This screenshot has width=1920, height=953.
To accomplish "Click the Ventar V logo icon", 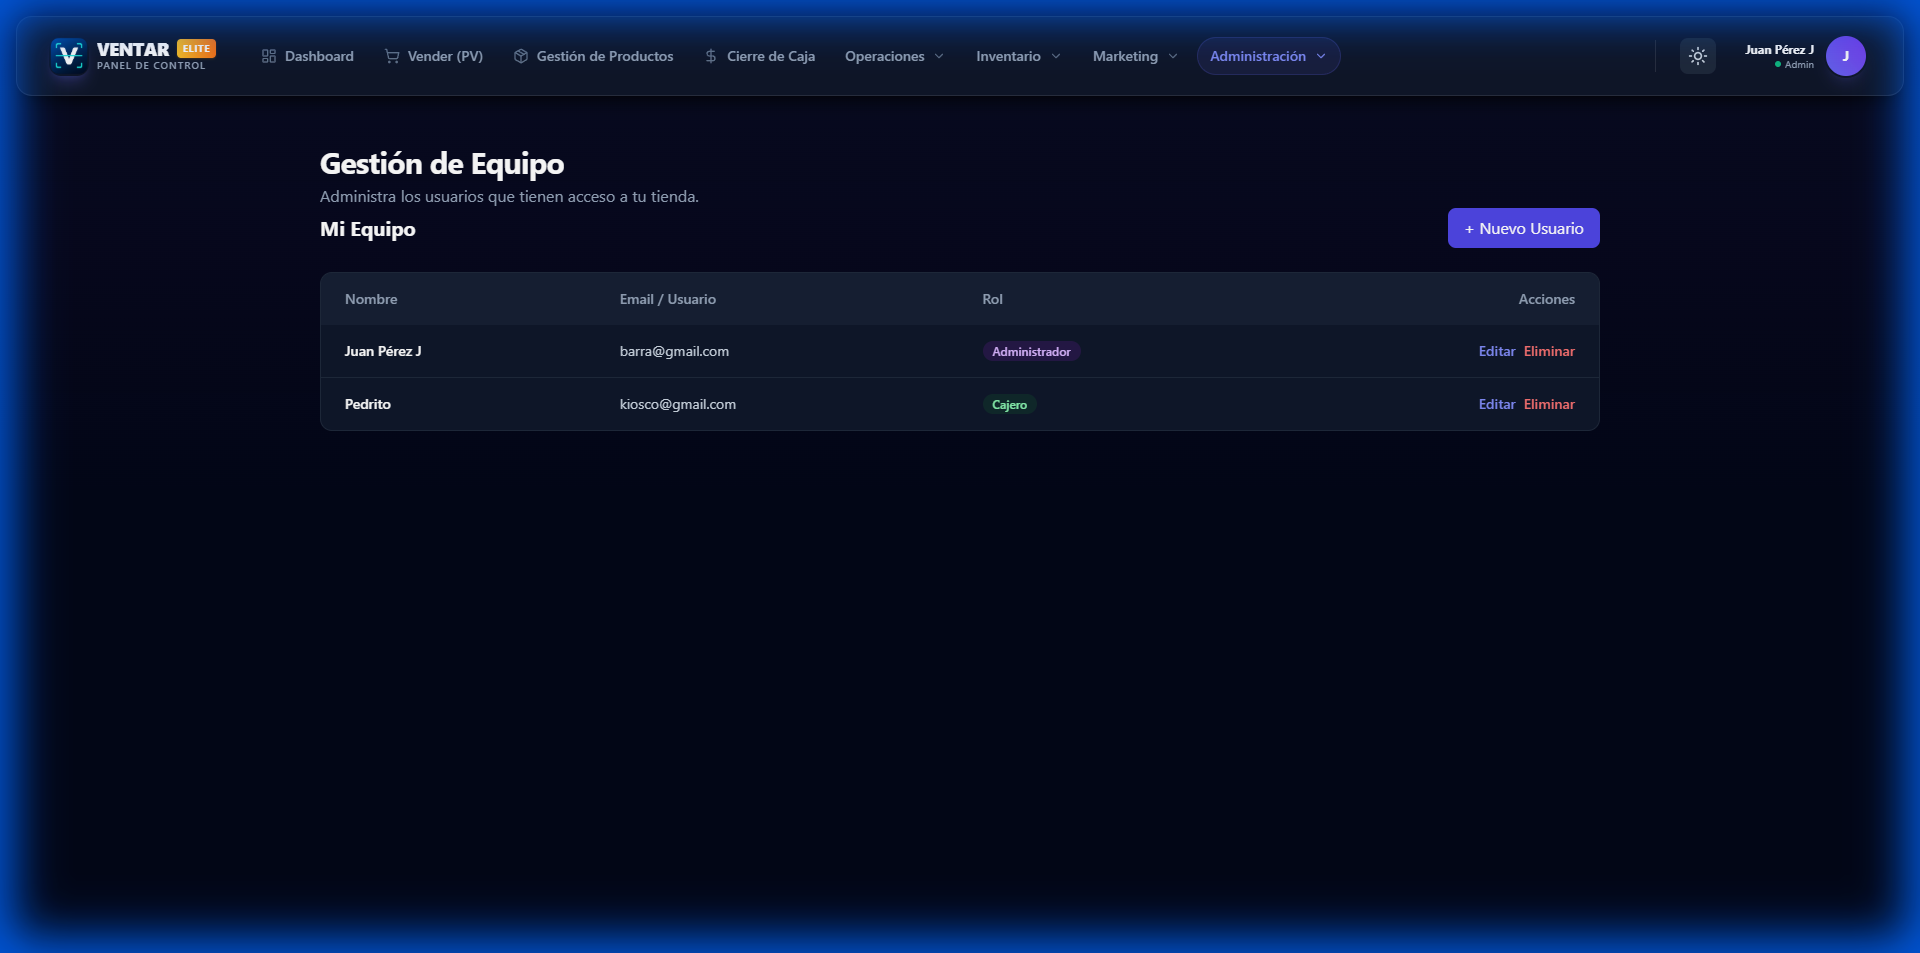I will tap(69, 56).
